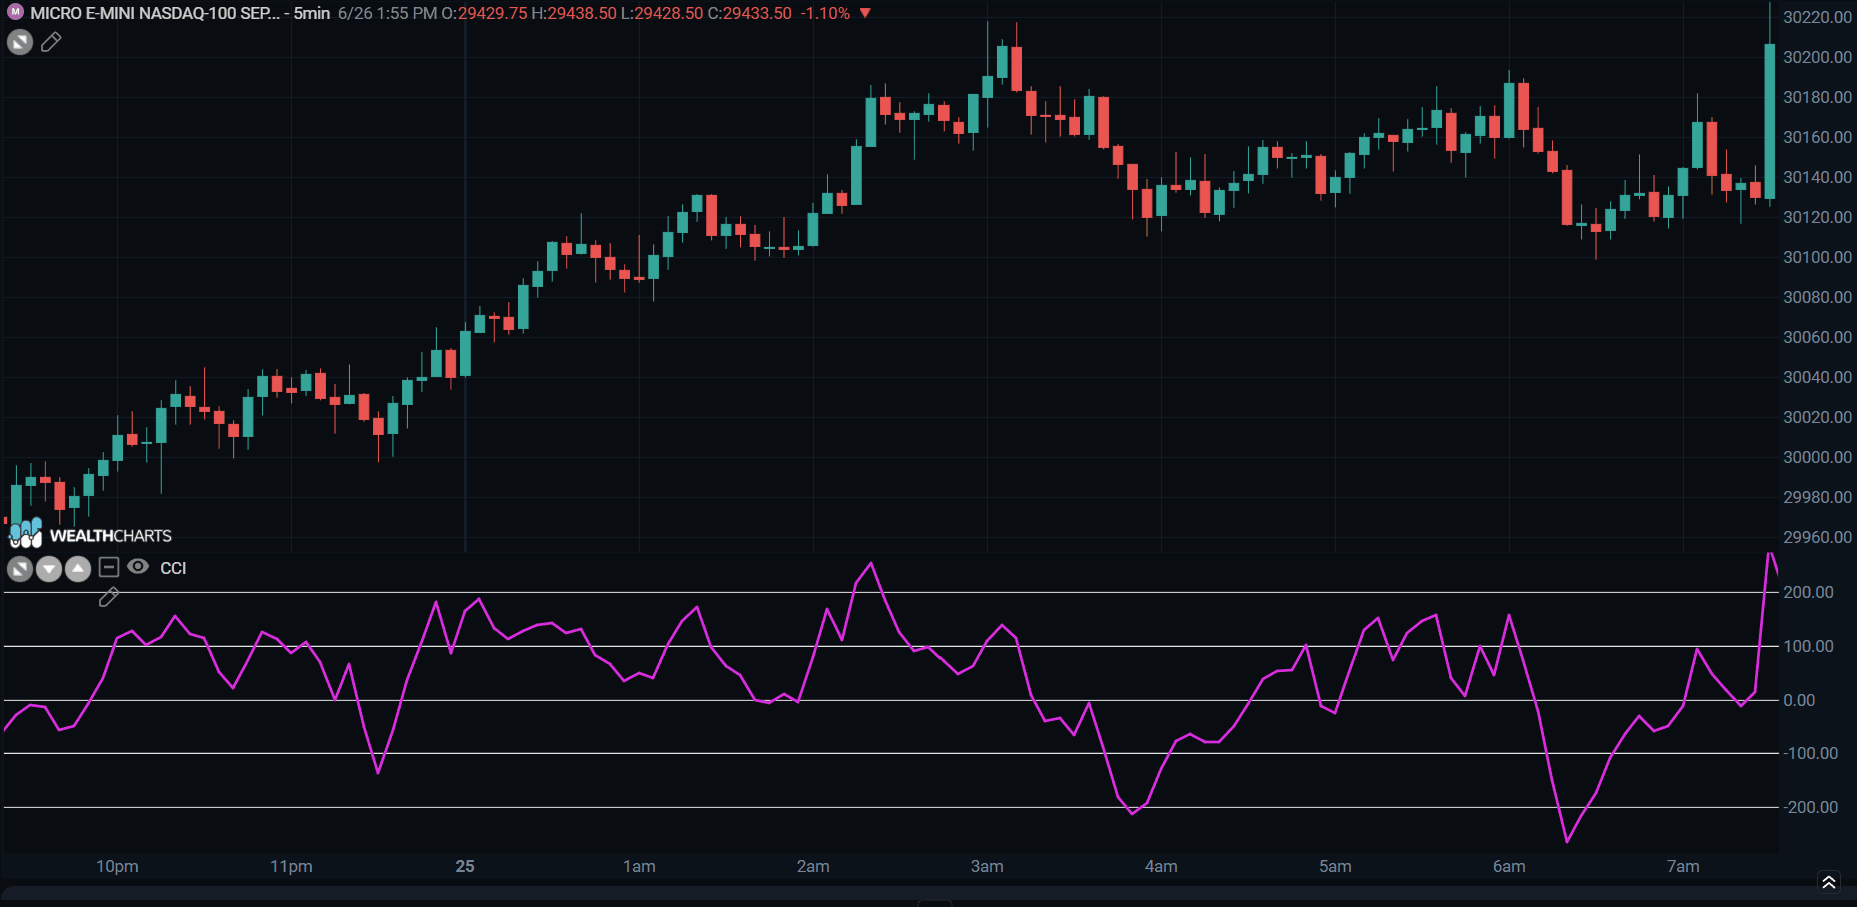Click the 30200.00 price axis label
This screenshot has width=1857, height=907.
point(1817,57)
